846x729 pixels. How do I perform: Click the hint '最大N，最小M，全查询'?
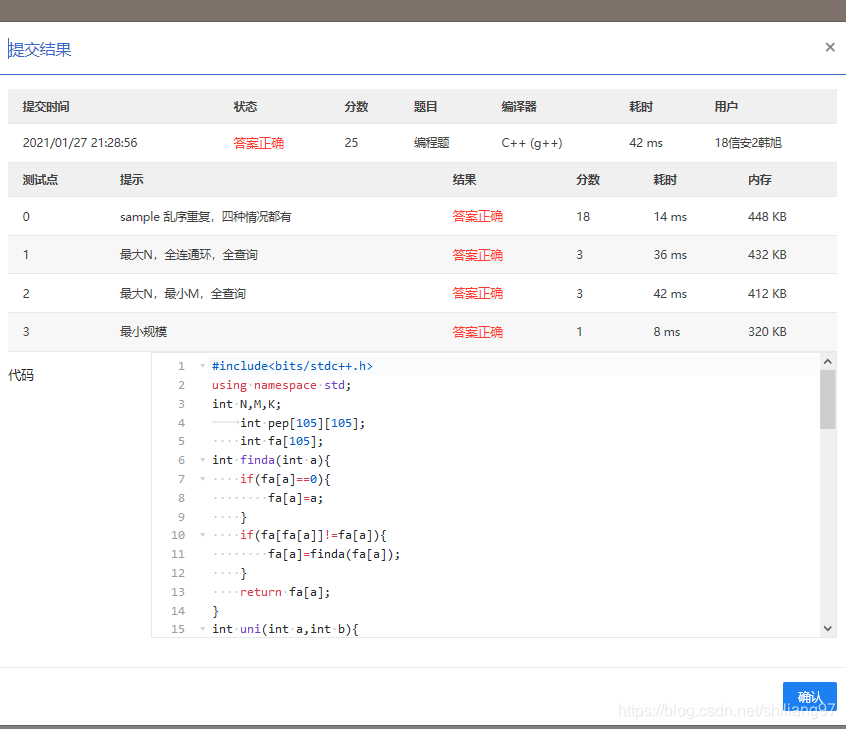click(182, 294)
